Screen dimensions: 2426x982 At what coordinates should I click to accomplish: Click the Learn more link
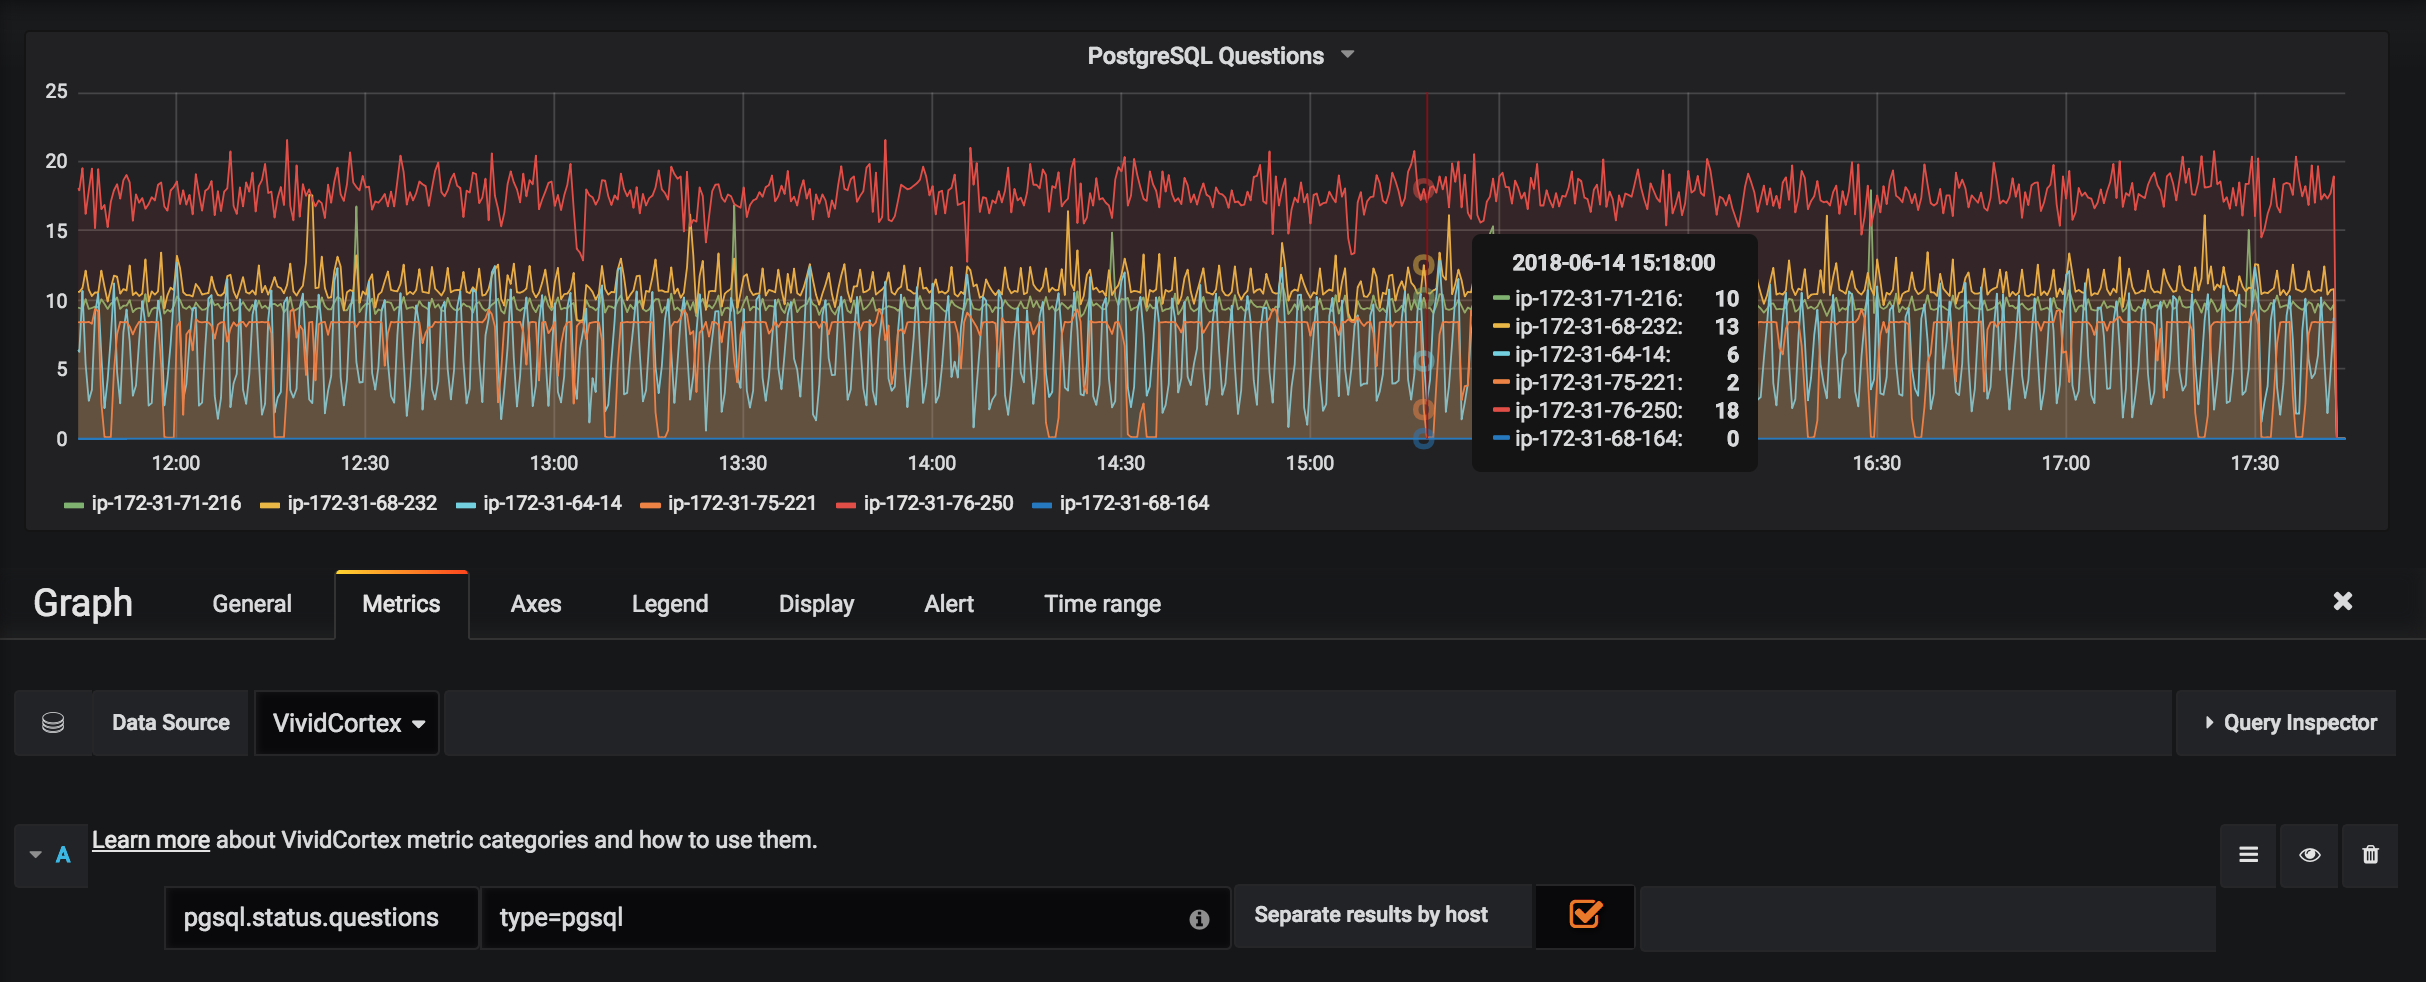151,840
